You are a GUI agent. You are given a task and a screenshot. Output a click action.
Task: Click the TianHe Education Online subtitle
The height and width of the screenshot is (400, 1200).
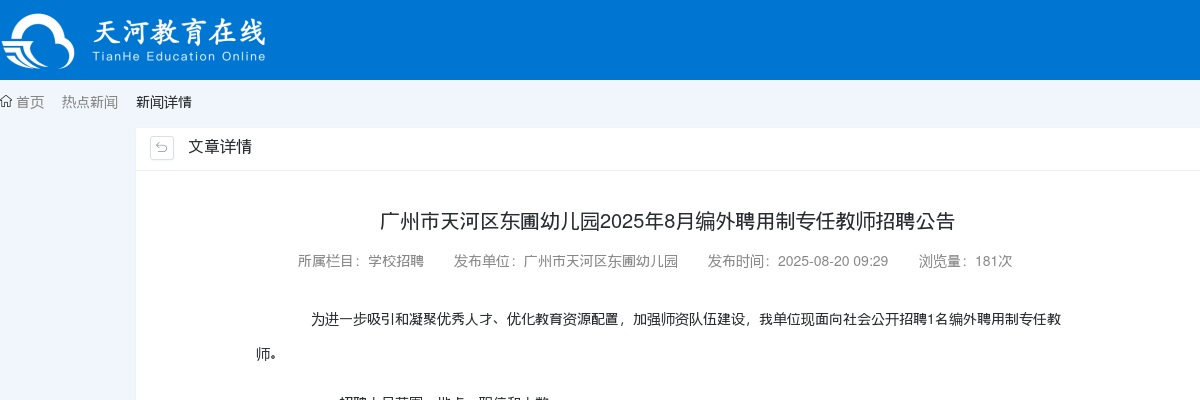coord(179,57)
